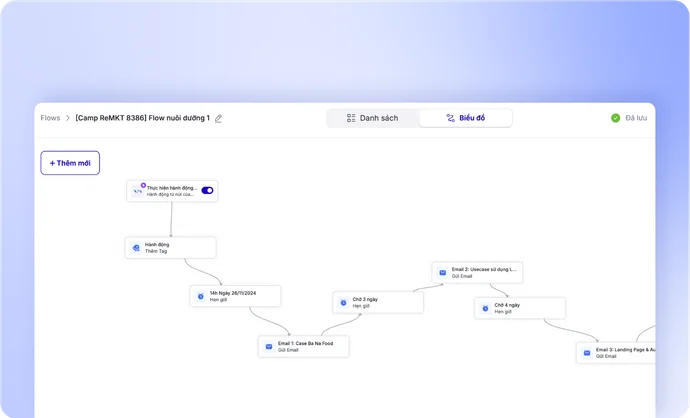Viewport: 690px width, 418px height.
Task: Click the green Đã lưu saved checkmark
Action: pyautogui.click(x=616, y=118)
